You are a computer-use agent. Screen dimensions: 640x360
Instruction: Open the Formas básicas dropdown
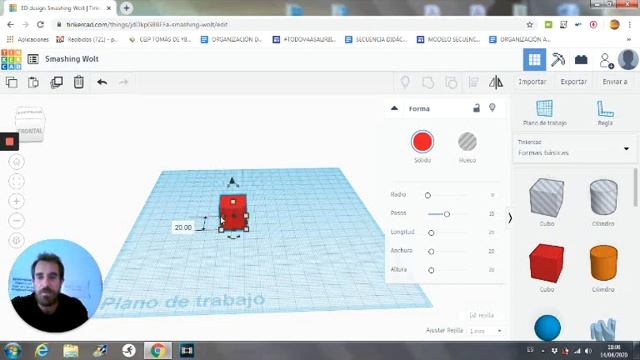pos(574,148)
